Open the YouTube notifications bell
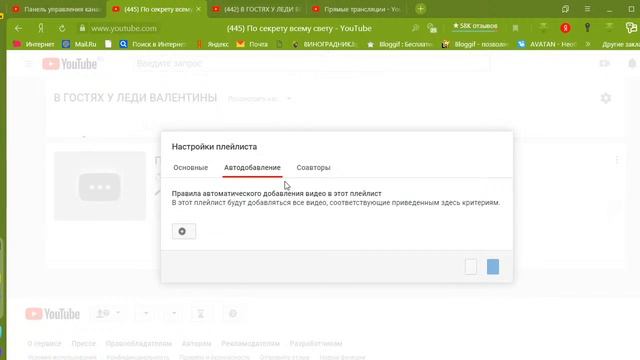The height and width of the screenshot is (360, 640). (632, 63)
